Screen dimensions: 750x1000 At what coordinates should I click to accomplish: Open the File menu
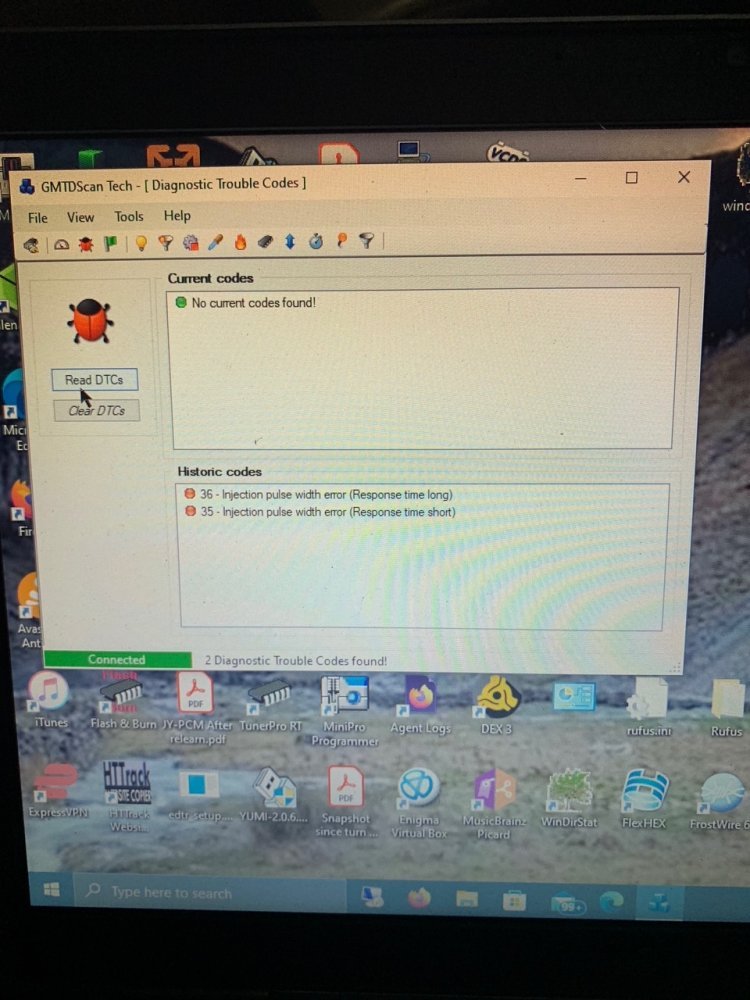click(38, 217)
